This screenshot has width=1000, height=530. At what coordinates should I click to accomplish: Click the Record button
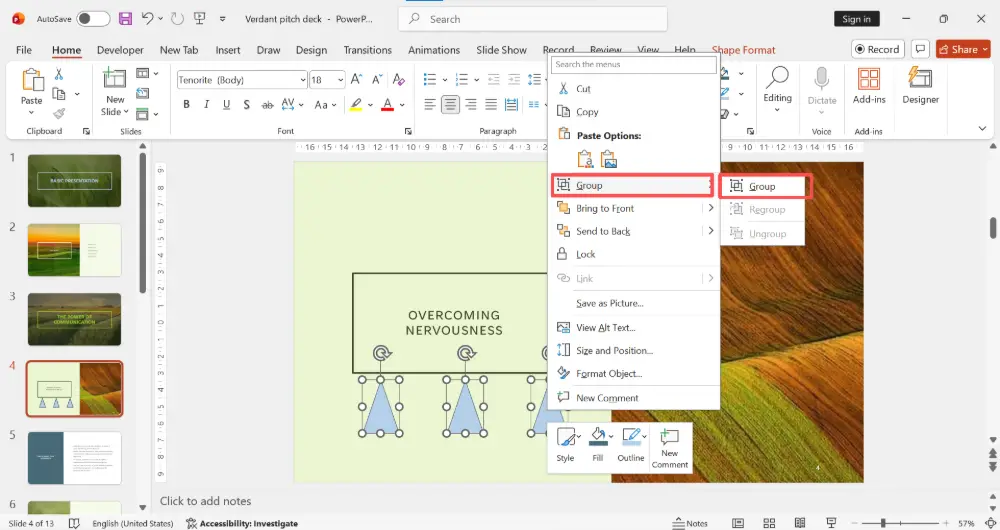(x=878, y=49)
